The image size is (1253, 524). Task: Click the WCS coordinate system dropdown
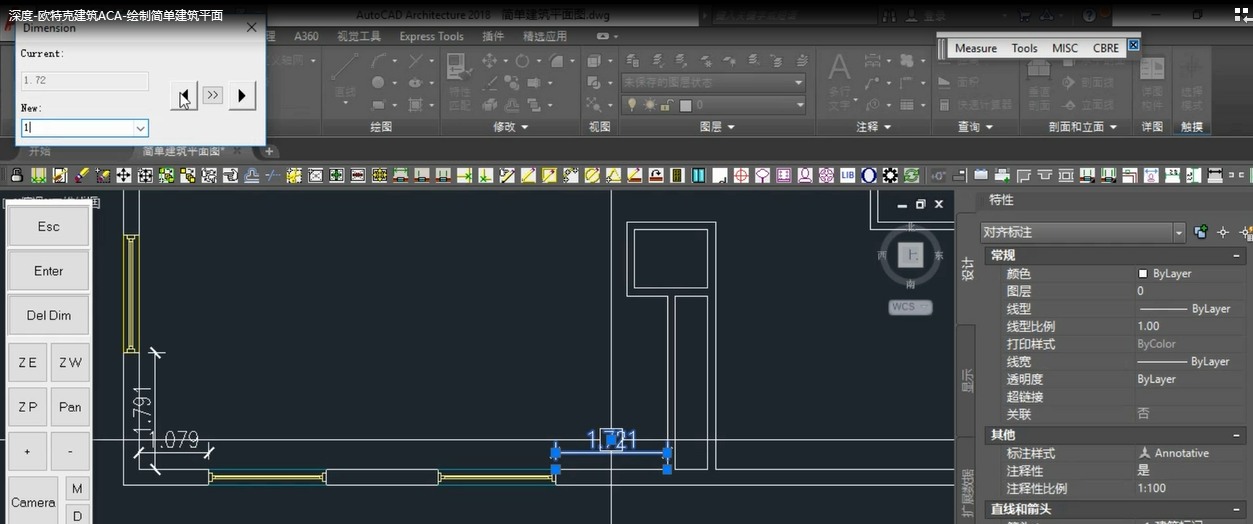coord(910,307)
